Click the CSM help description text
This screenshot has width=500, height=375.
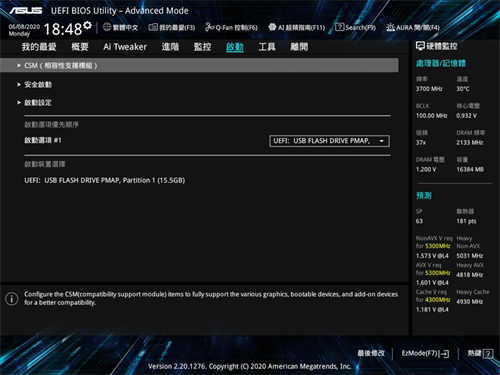pyautogui.click(x=211, y=298)
